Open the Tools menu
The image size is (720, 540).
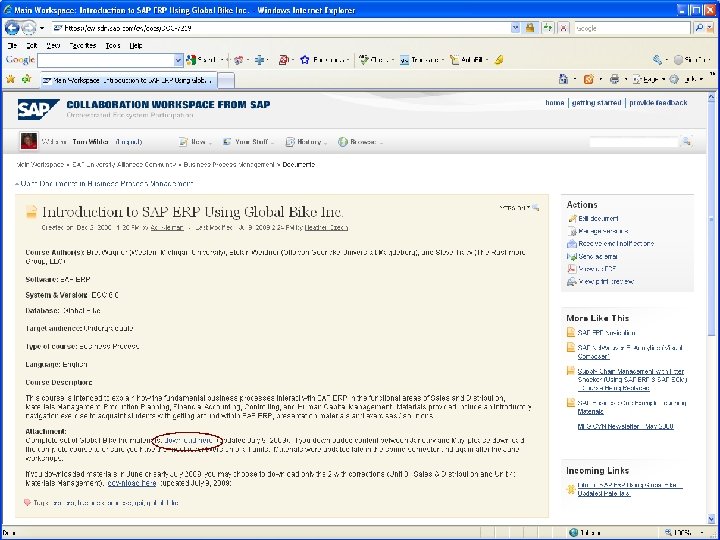point(112,45)
